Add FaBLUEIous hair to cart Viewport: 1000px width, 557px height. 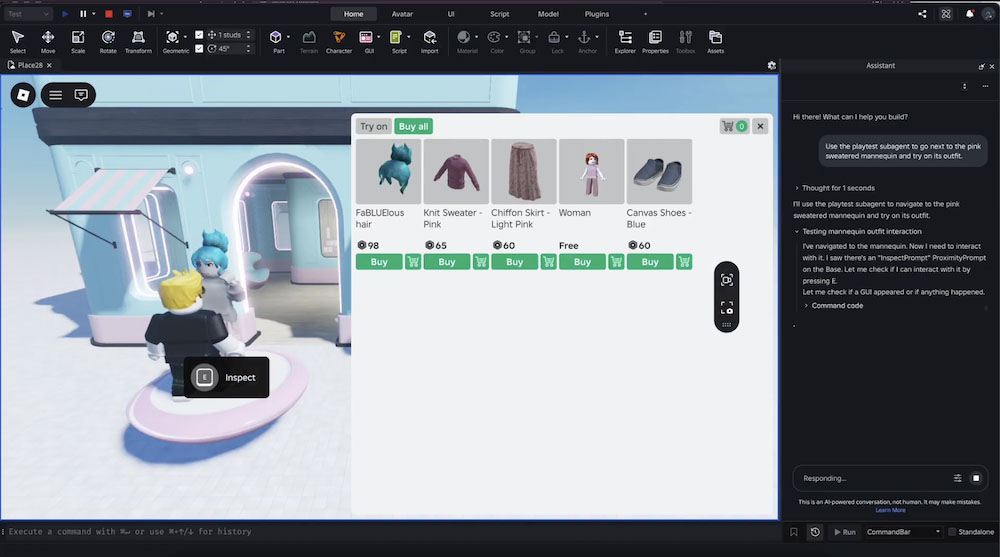tap(413, 262)
